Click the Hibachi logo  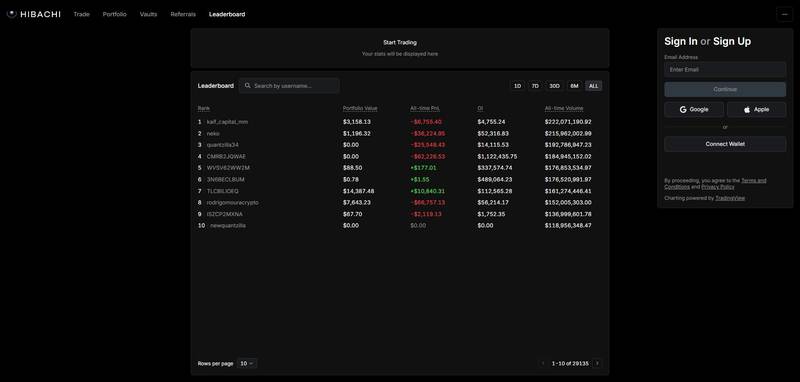pos(34,14)
